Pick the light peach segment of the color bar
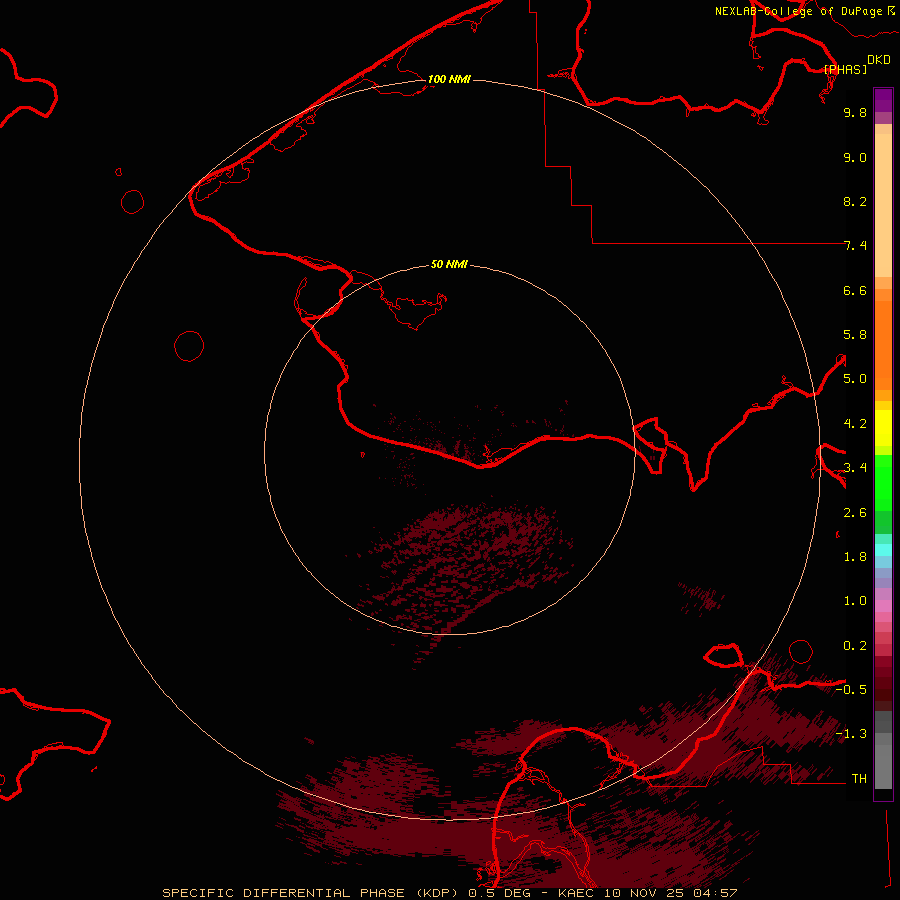This screenshot has width=900, height=900. tap(883, 205)
